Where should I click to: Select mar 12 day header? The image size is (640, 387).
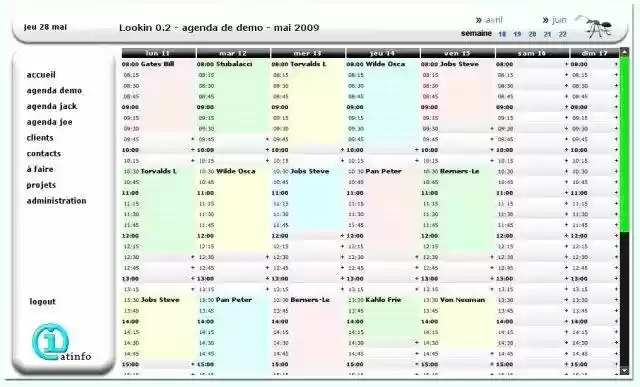click(x=233, y=53)
